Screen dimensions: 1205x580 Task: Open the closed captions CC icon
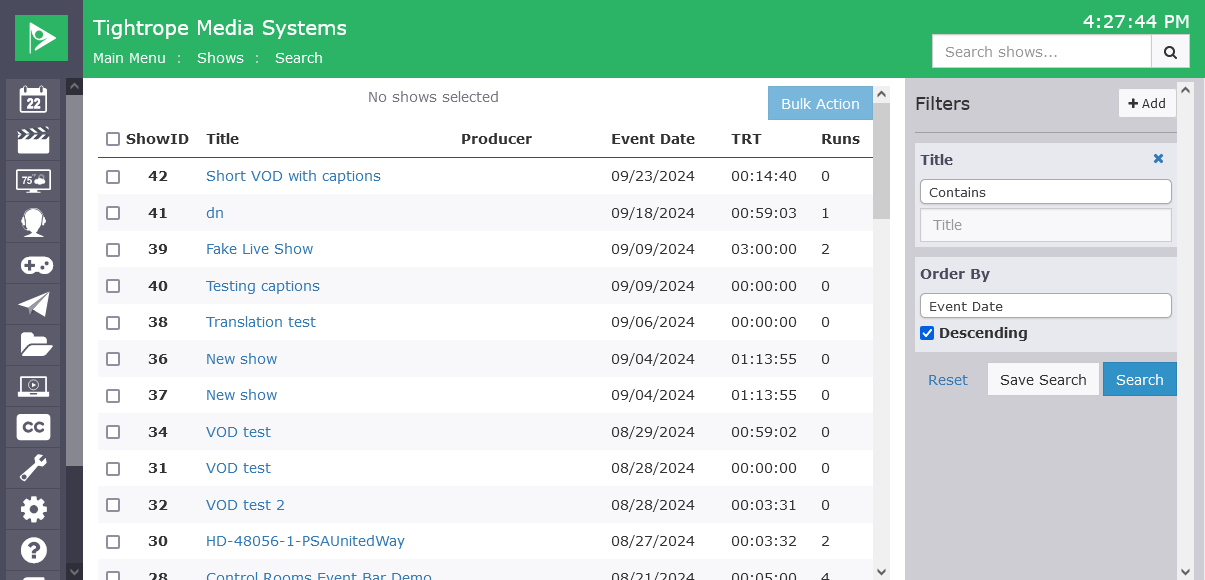[x=33, y=427]
